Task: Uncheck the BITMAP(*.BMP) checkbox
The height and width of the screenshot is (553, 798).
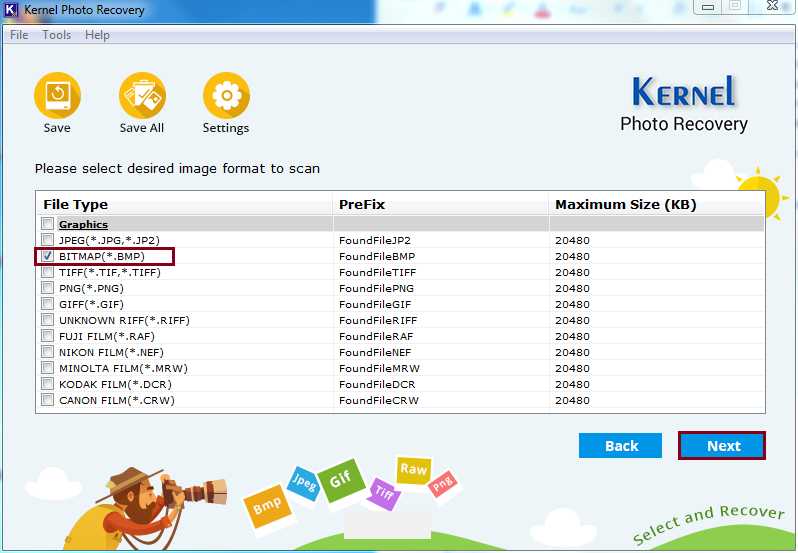Action: point(47,256)
